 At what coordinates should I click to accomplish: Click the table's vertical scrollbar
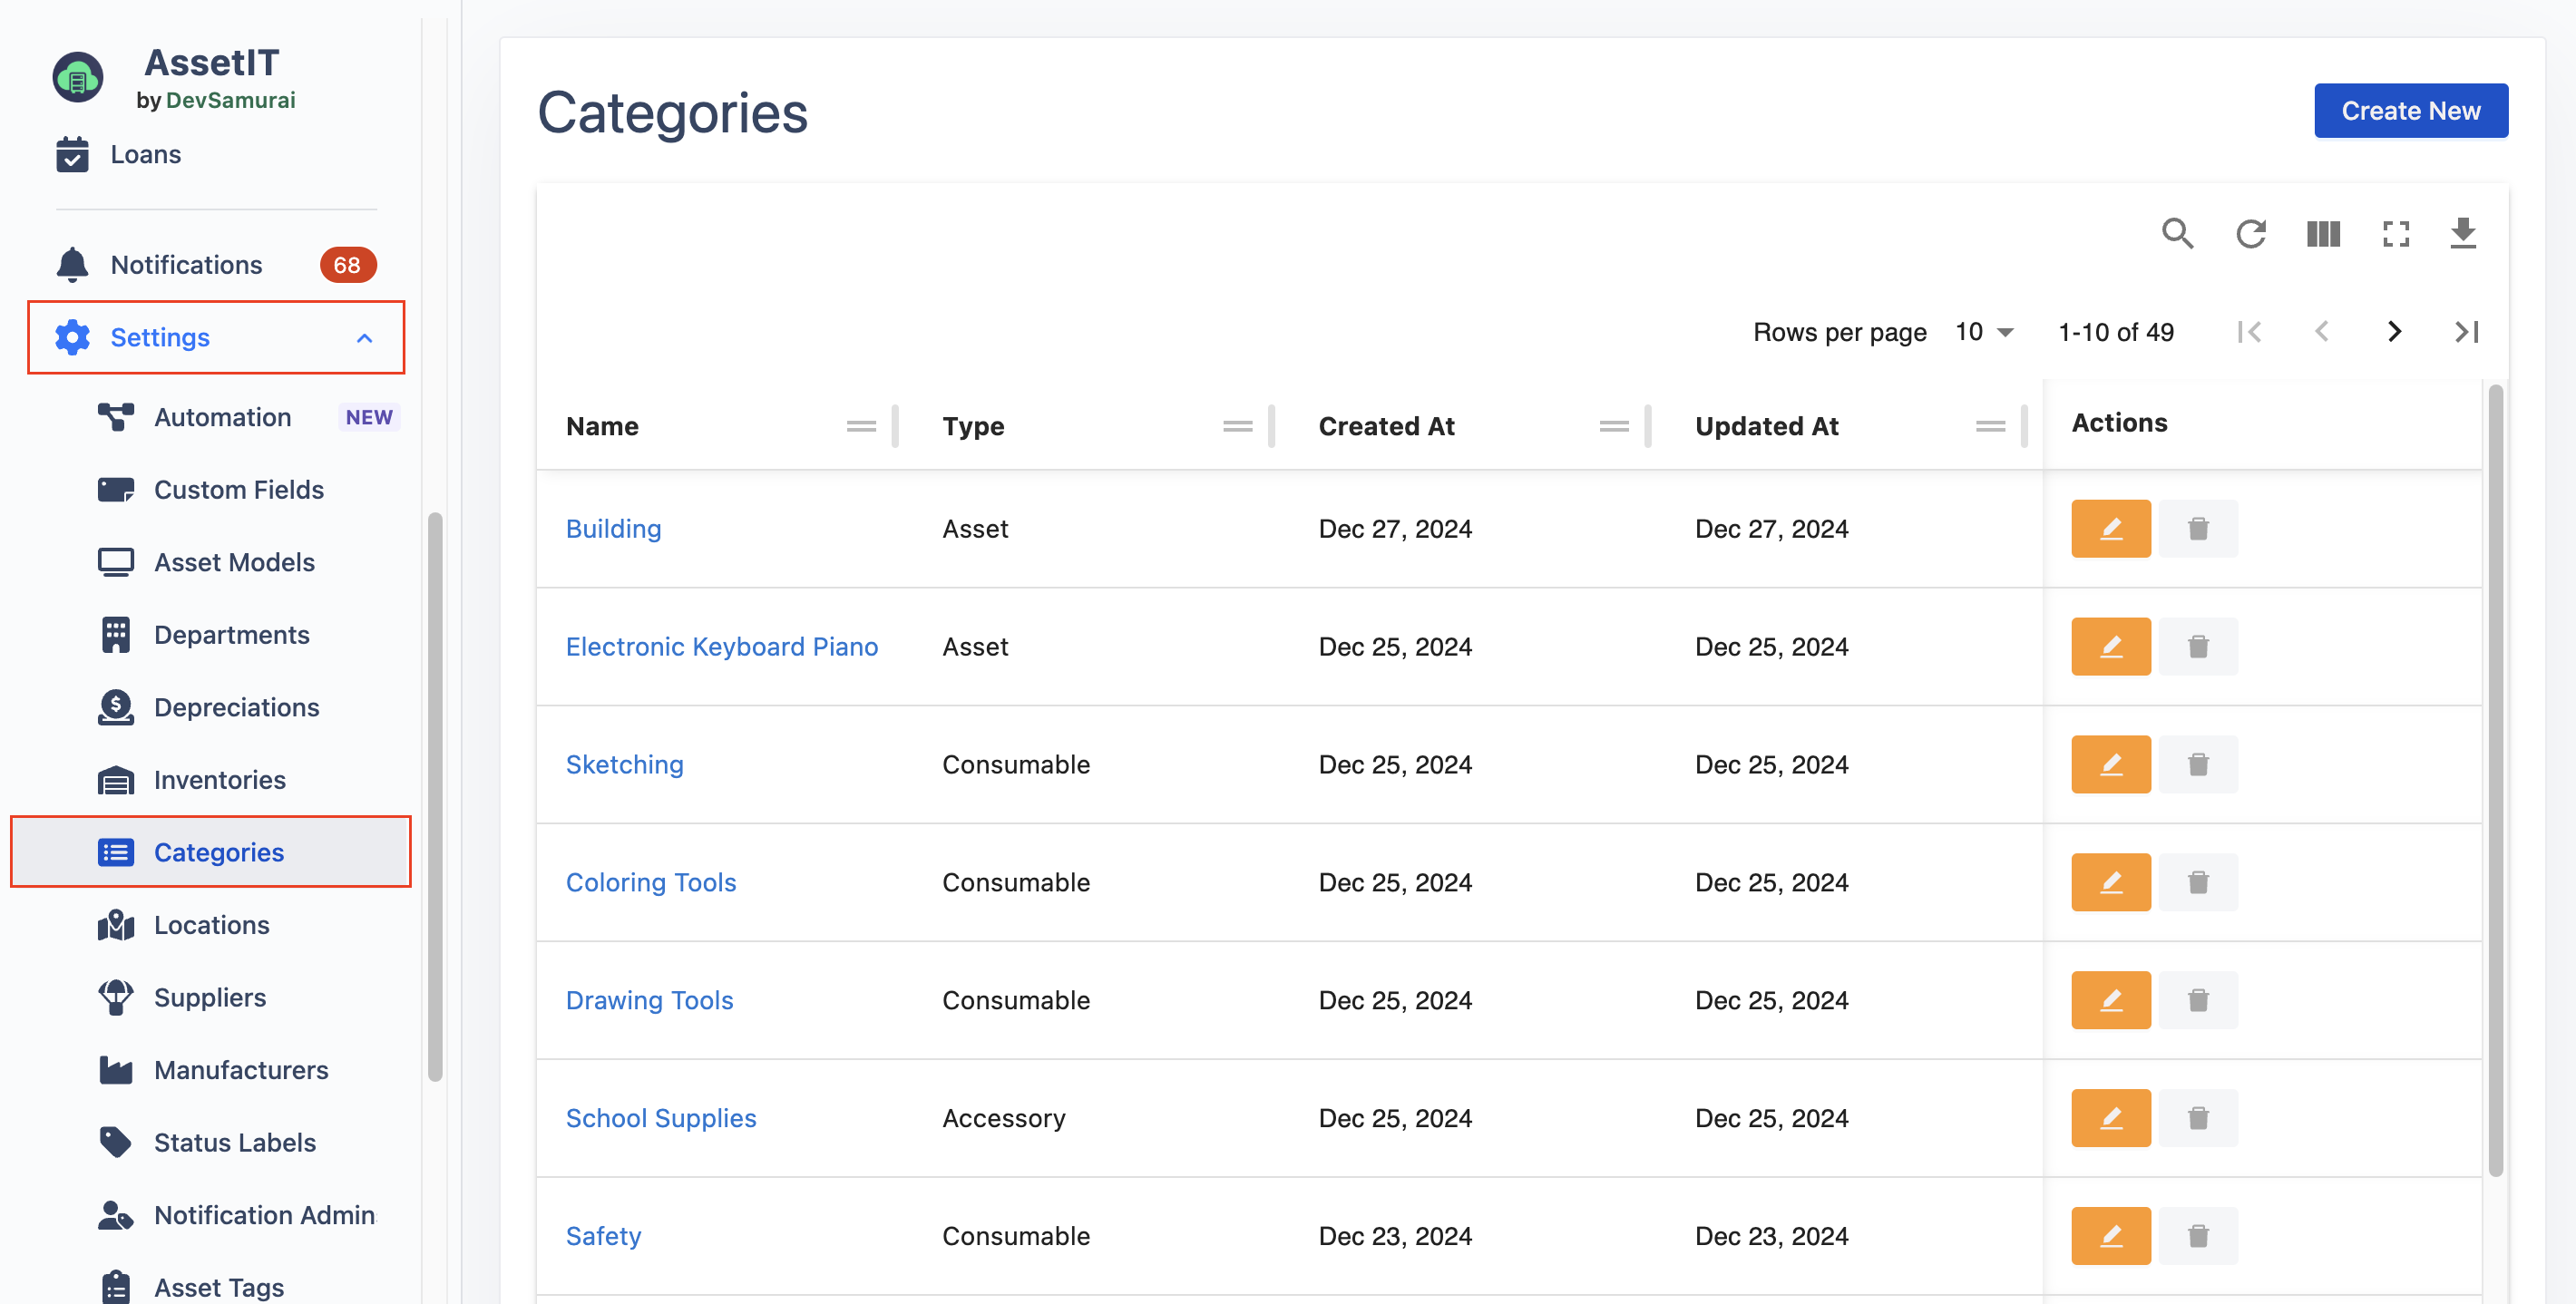2495,780
